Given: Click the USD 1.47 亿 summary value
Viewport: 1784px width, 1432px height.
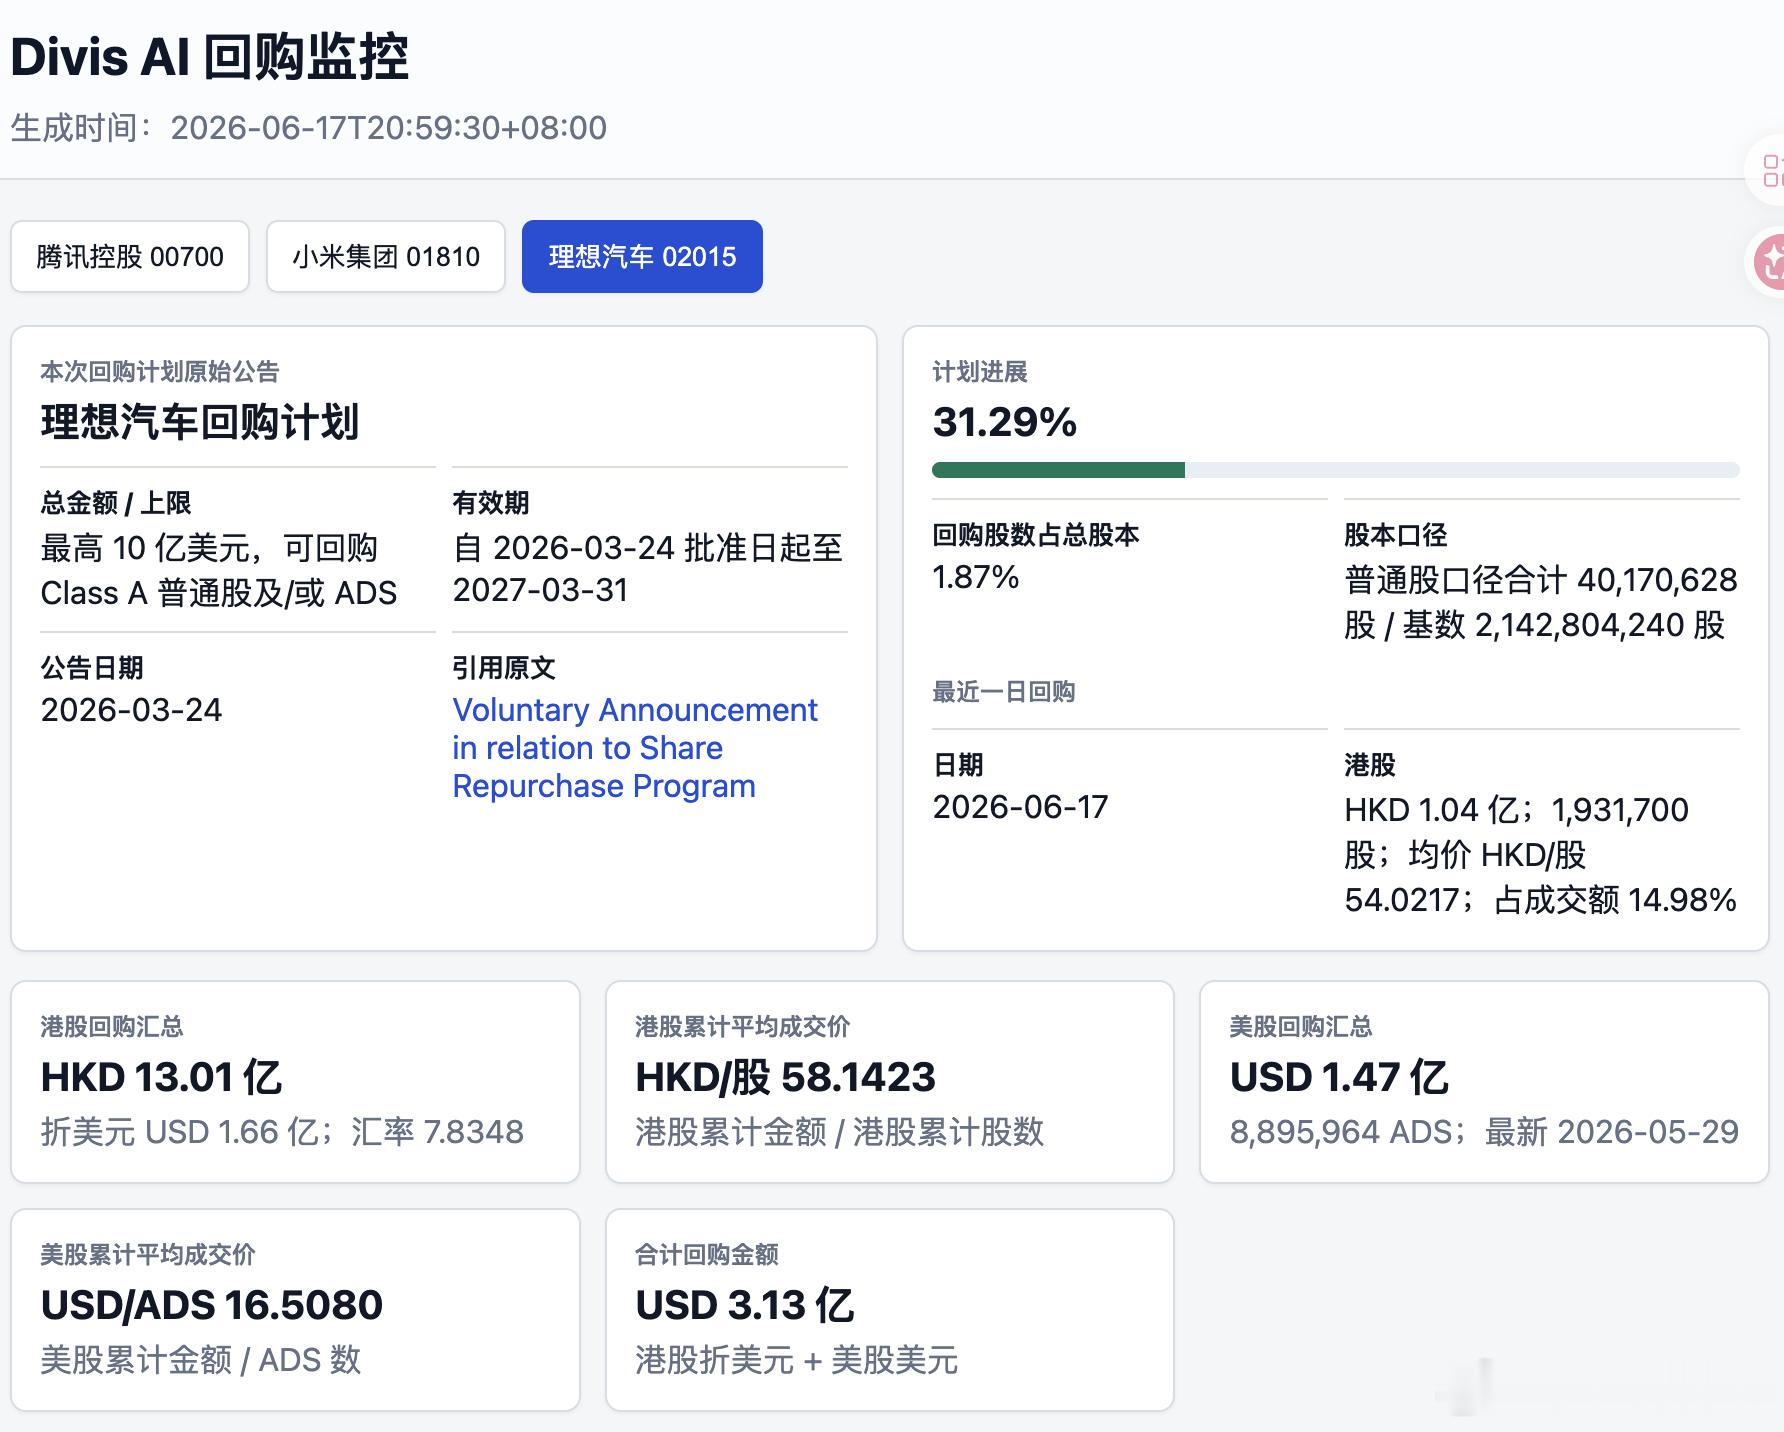Looking at the screenshot, I should 1340,1077.
